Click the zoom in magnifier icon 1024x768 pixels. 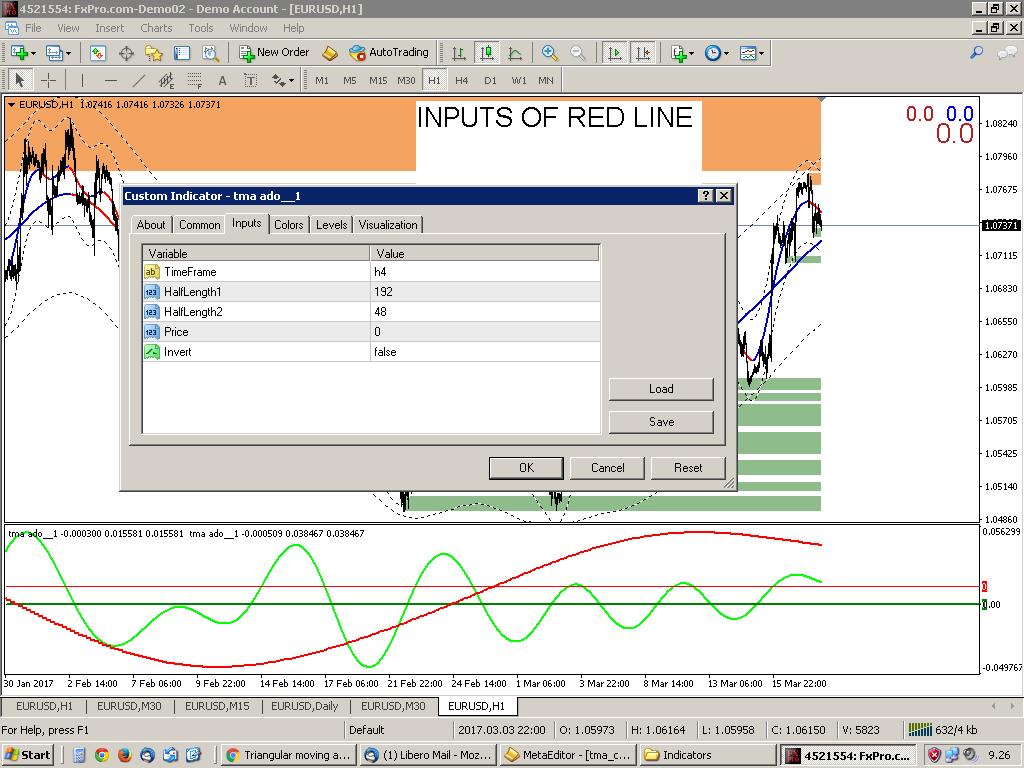click(x=550, y=53)
